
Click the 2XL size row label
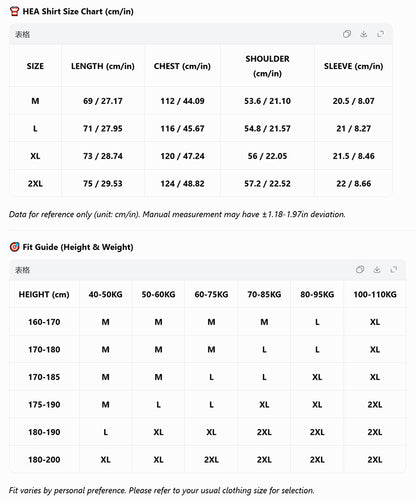click(x=35, y=184)
